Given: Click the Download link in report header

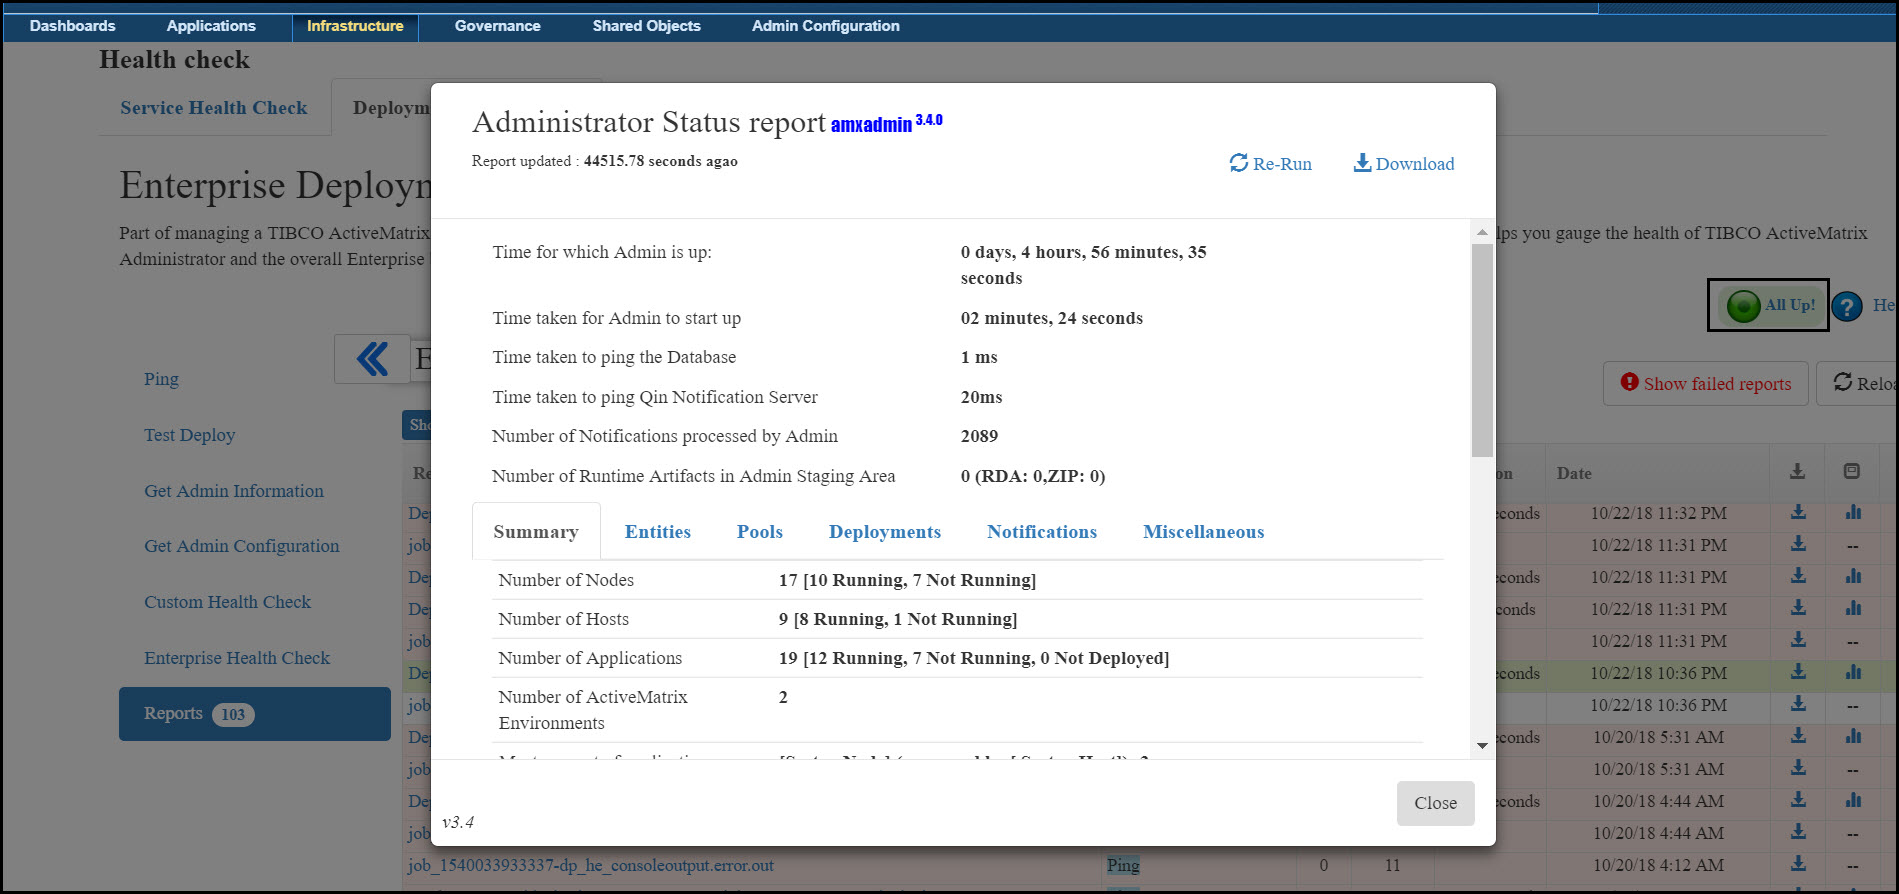Looking at the screenshot, I should [x=1404, y=163].
